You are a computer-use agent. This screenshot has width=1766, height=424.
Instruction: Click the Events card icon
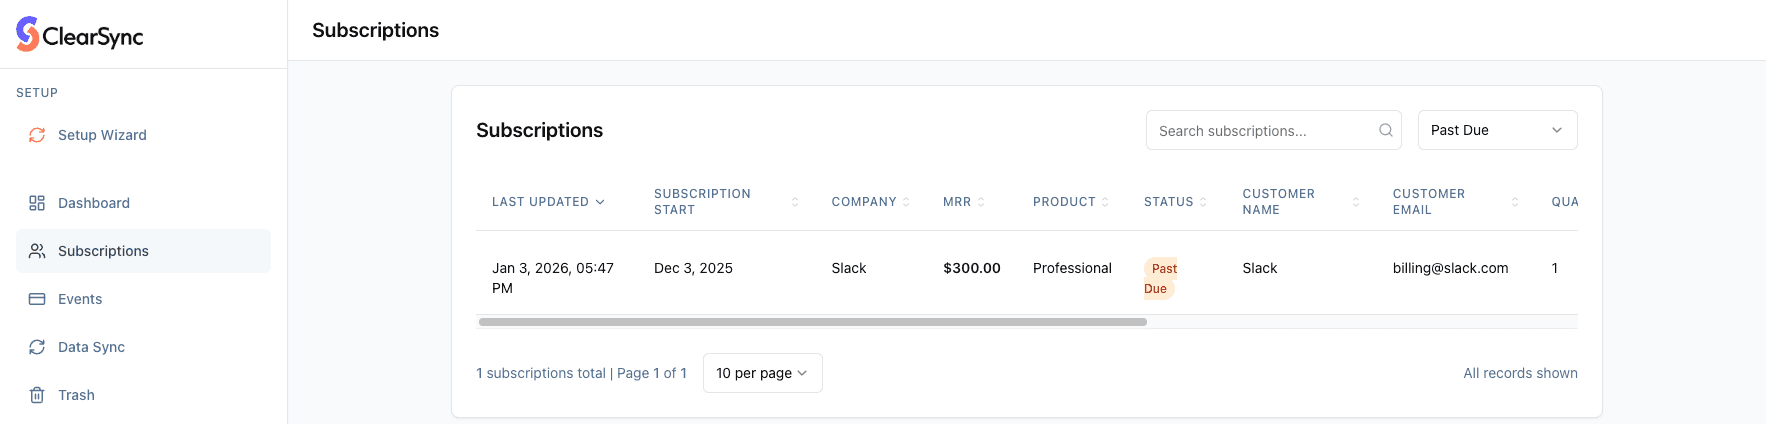click(37, 299)
